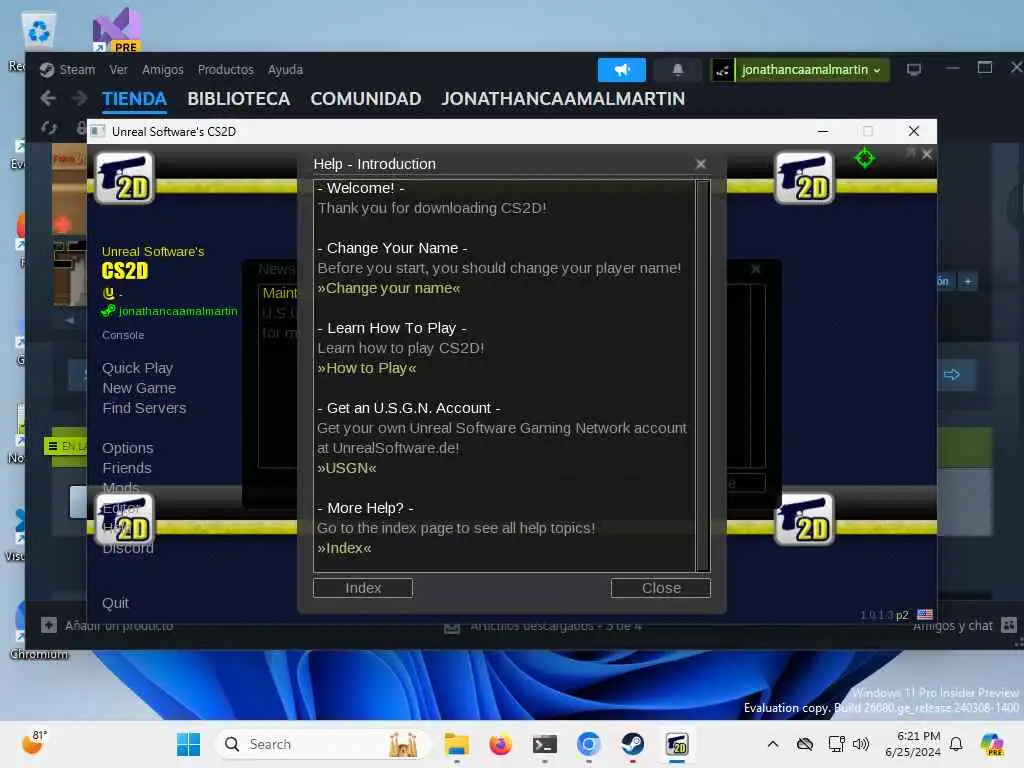The width and height of the screenshot is (1024, 768).
Task: Open Amigos y chat in Steam
Action: 965,626
